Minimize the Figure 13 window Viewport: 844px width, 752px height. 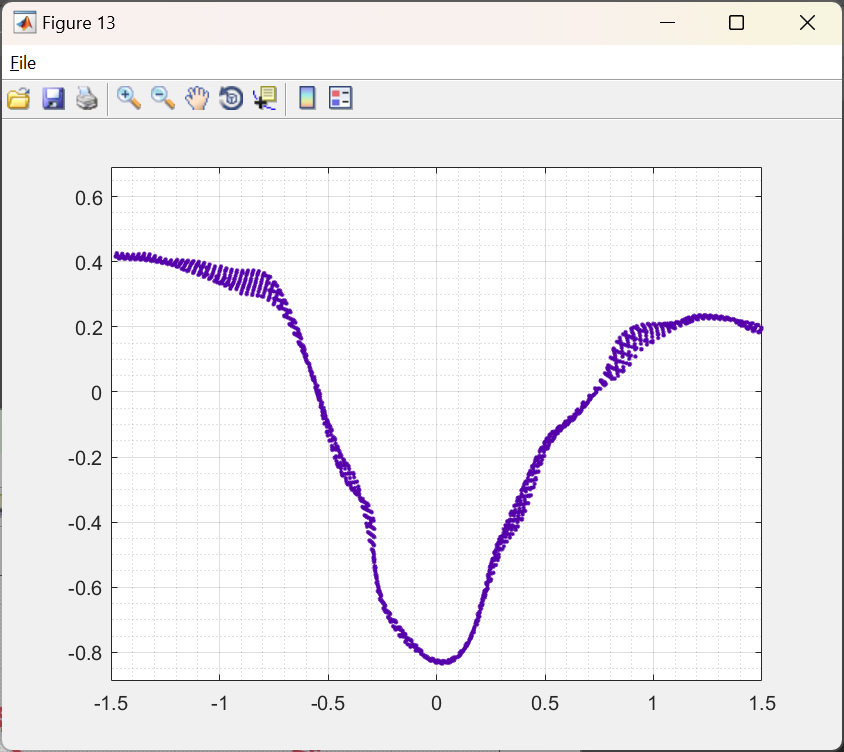click(665, 23)
